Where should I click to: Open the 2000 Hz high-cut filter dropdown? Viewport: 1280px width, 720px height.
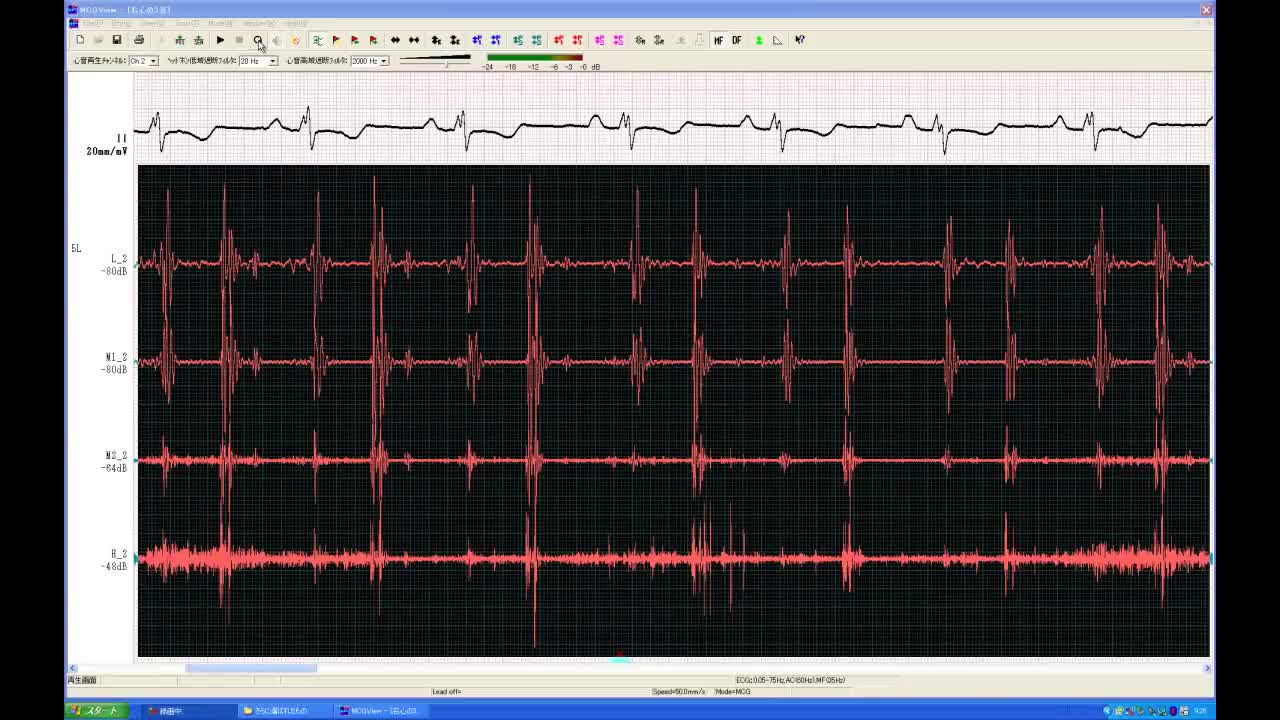pyautogui.click(x=383, y=61)
